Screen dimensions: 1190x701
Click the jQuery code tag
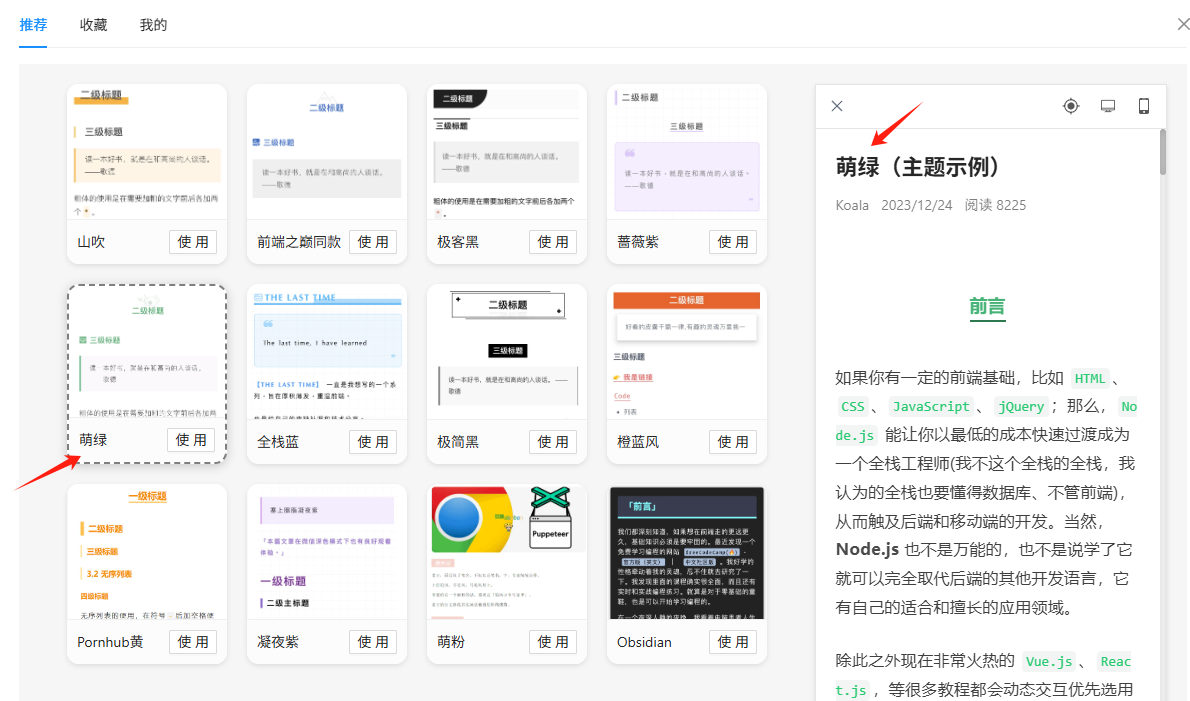point(1021,407)
